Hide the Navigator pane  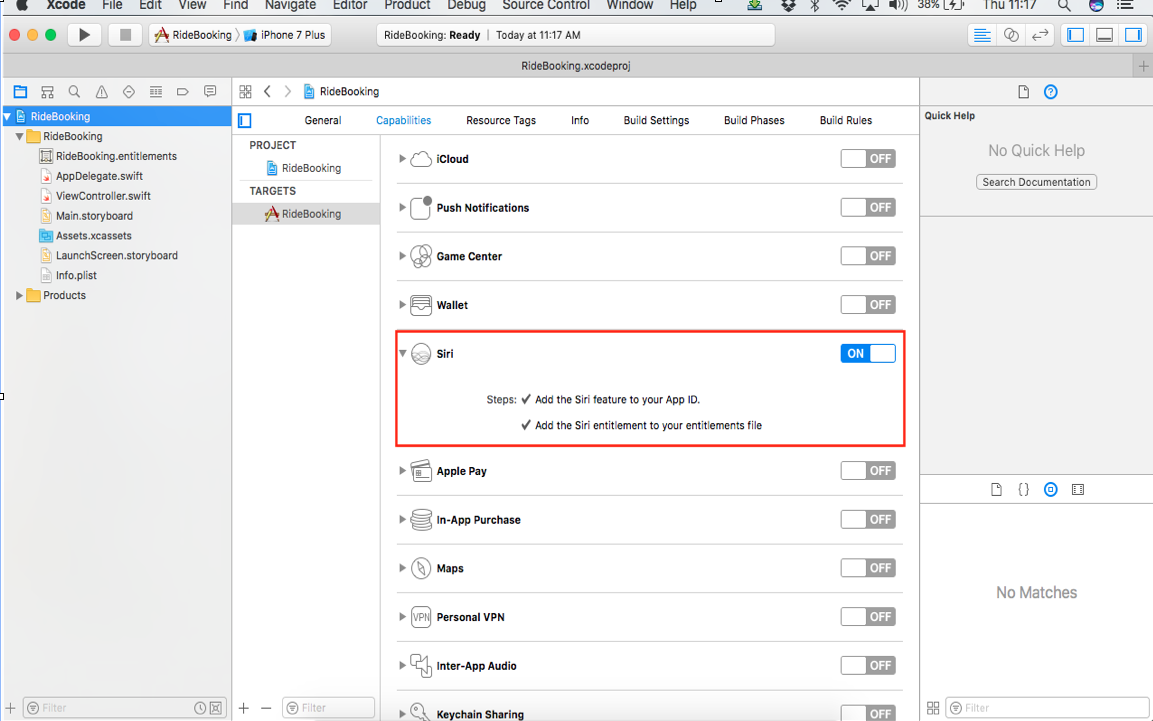pyautogui.click(x=1076, y=35)
